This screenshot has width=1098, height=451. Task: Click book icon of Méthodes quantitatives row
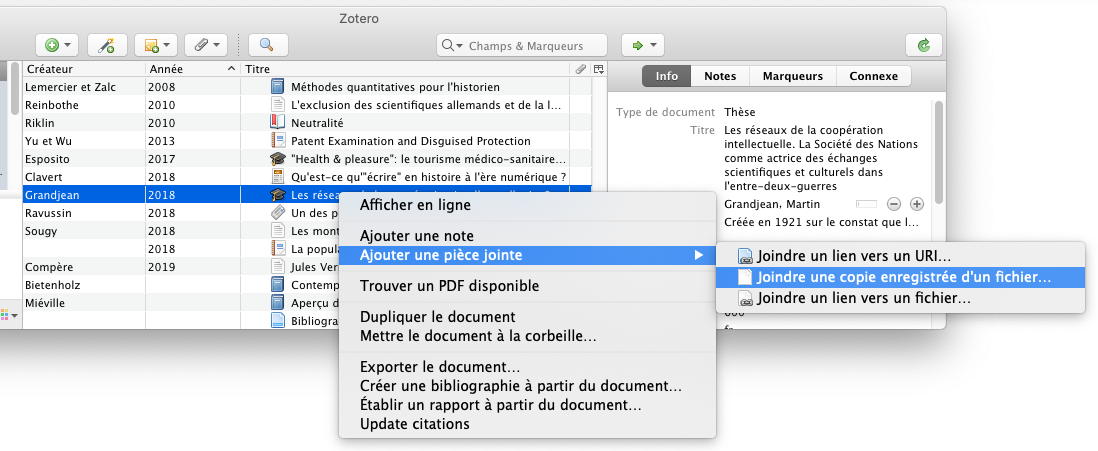278,87
